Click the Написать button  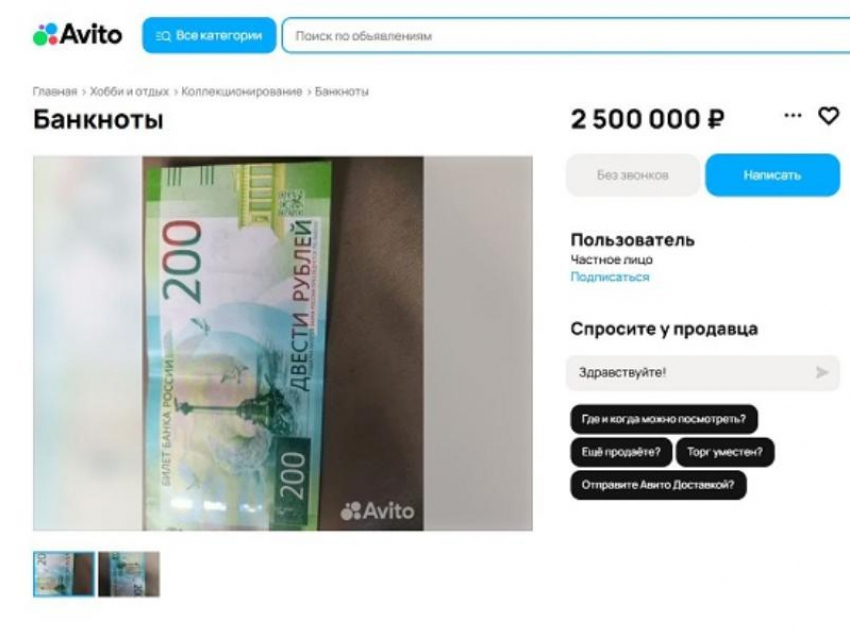(x=772, y=175)
